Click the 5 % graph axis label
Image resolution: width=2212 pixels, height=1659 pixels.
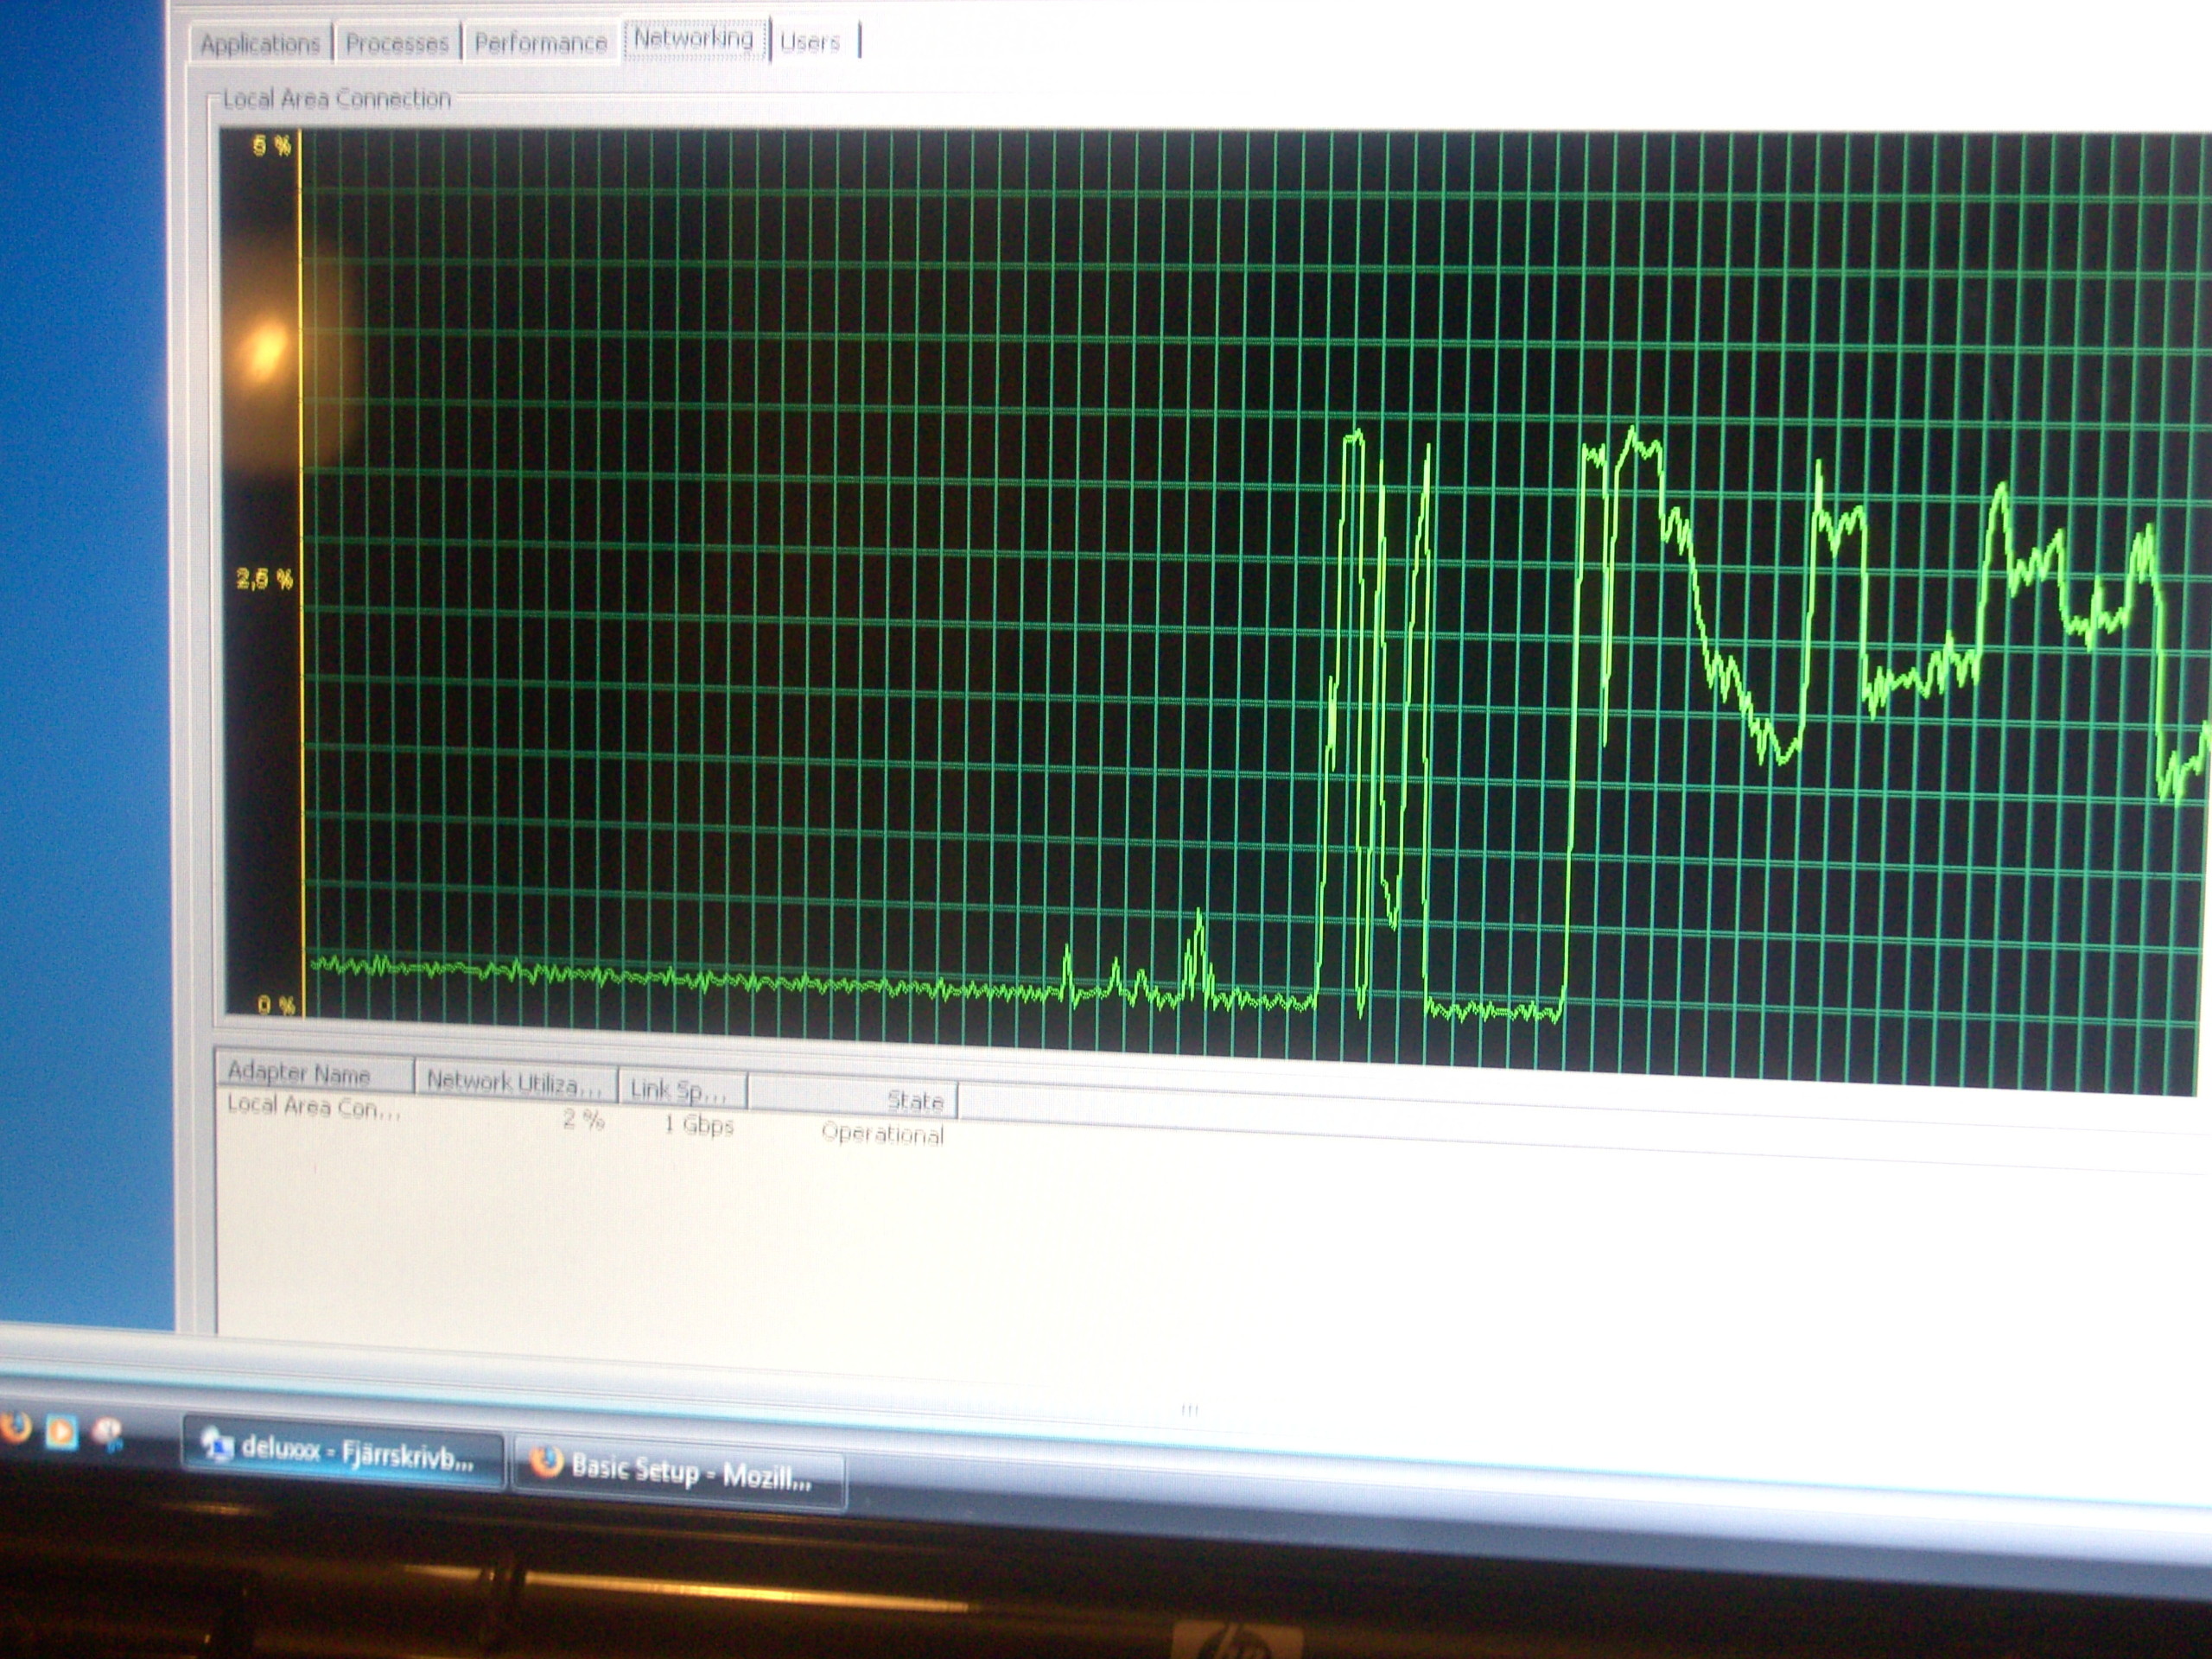click(271, 147)
